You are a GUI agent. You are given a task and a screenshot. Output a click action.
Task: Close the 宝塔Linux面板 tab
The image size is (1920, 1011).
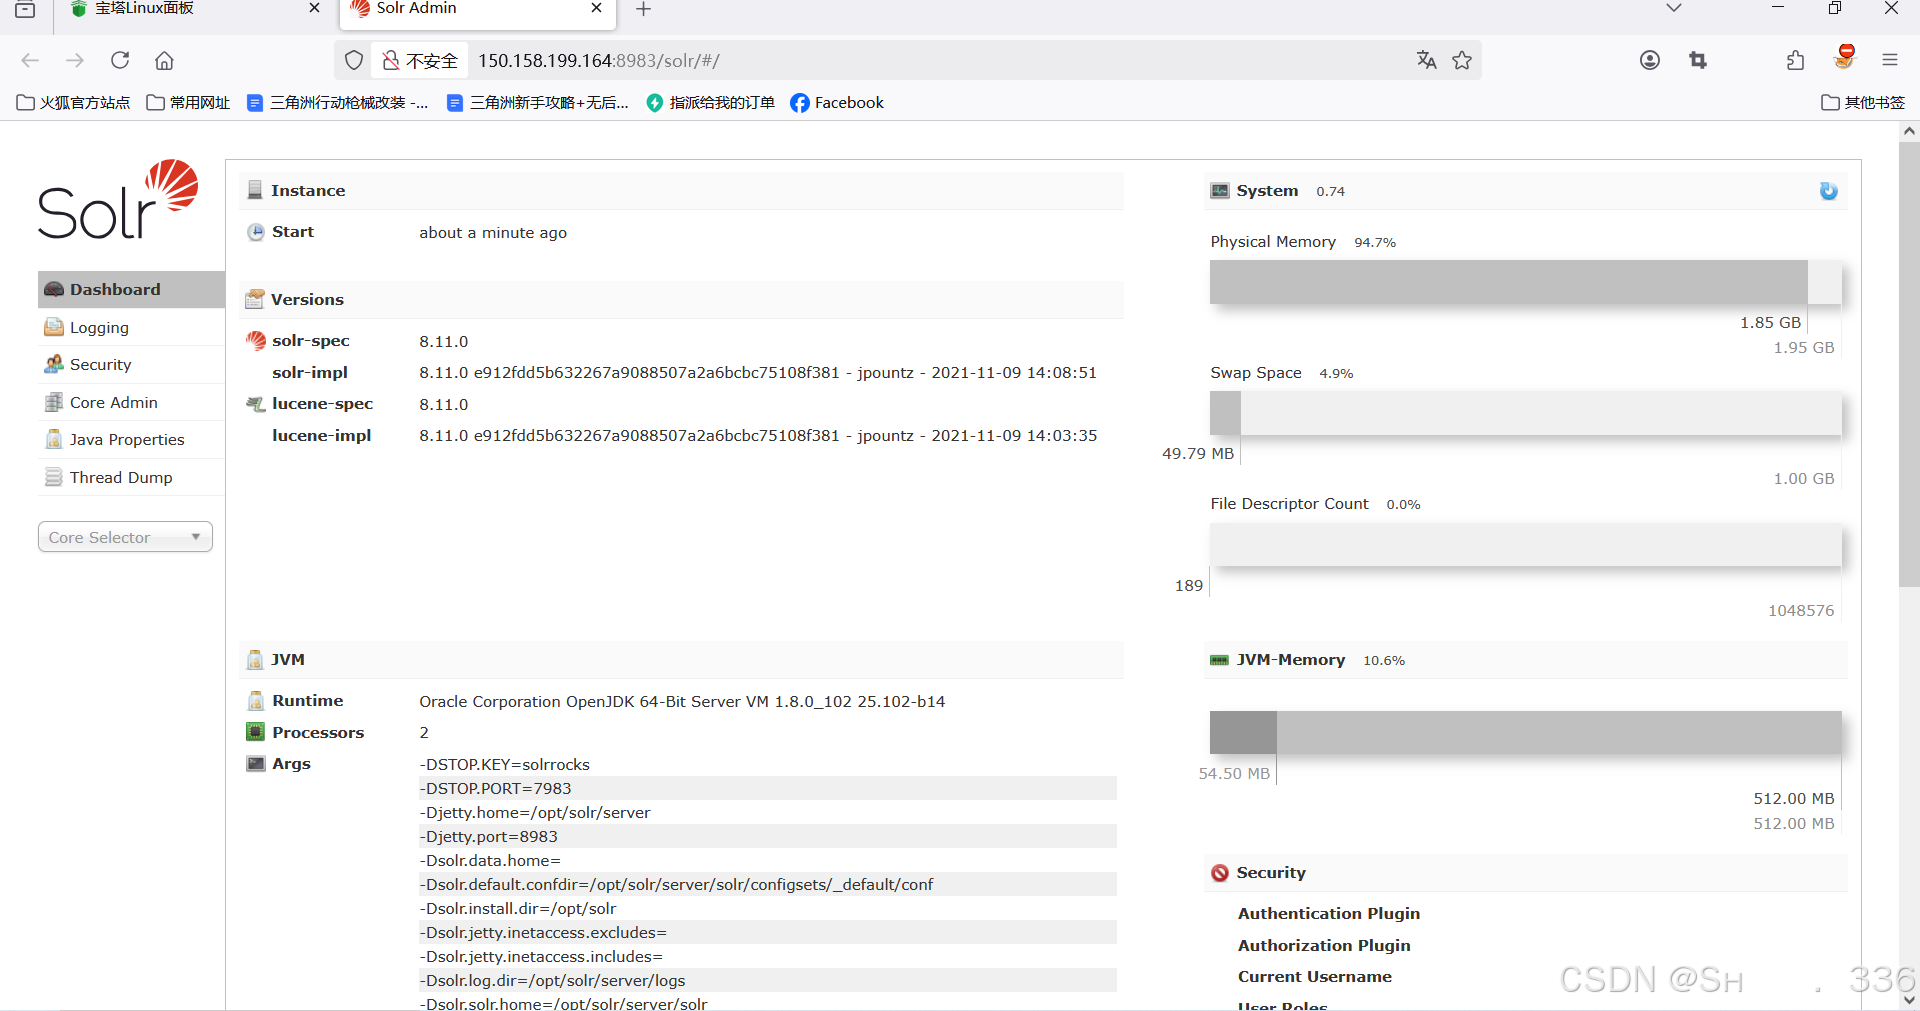click(315, 8)
